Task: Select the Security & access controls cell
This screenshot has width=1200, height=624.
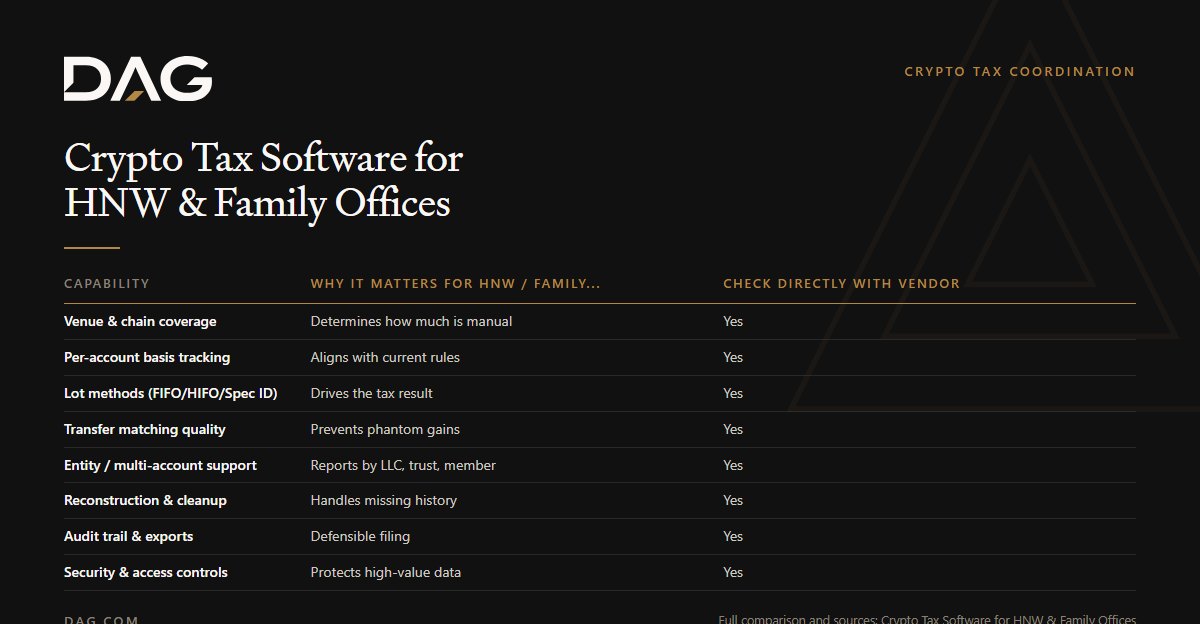Action: (146, 573)
